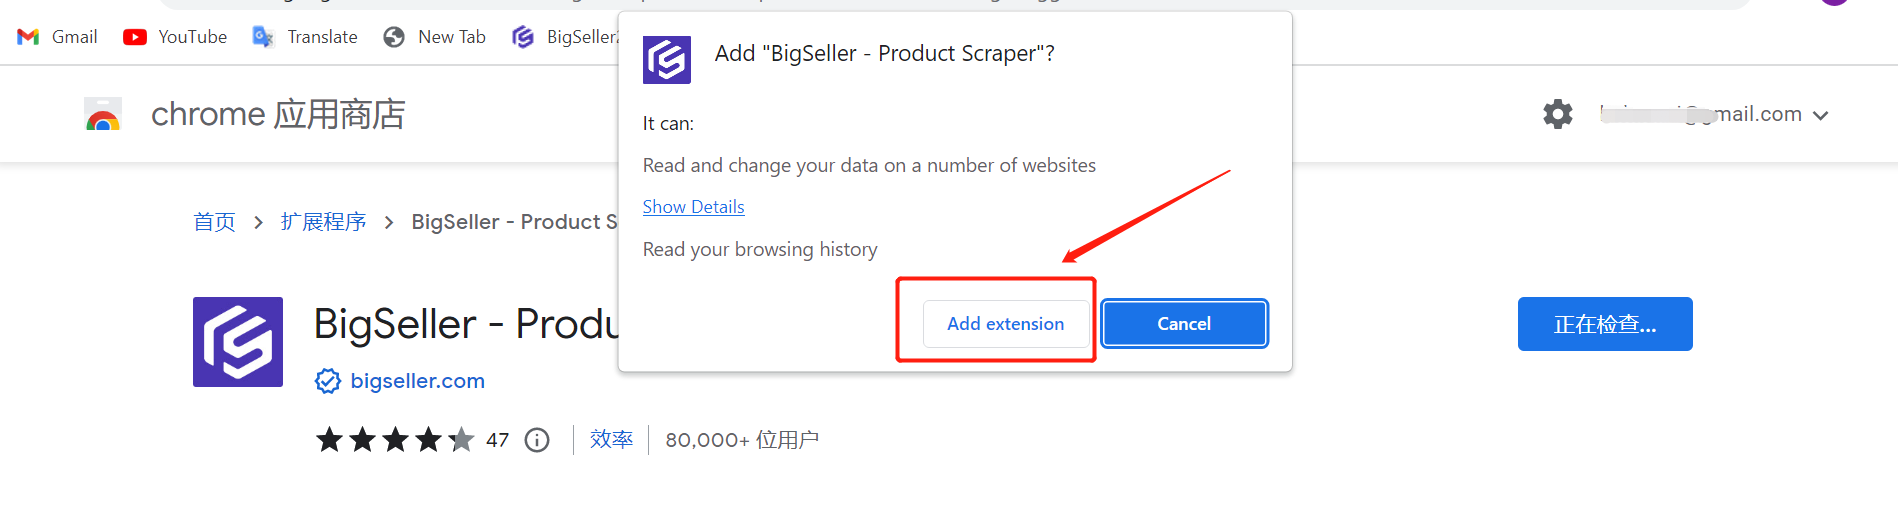Cancel the add extension dialog

click(x=1184, y=324)
